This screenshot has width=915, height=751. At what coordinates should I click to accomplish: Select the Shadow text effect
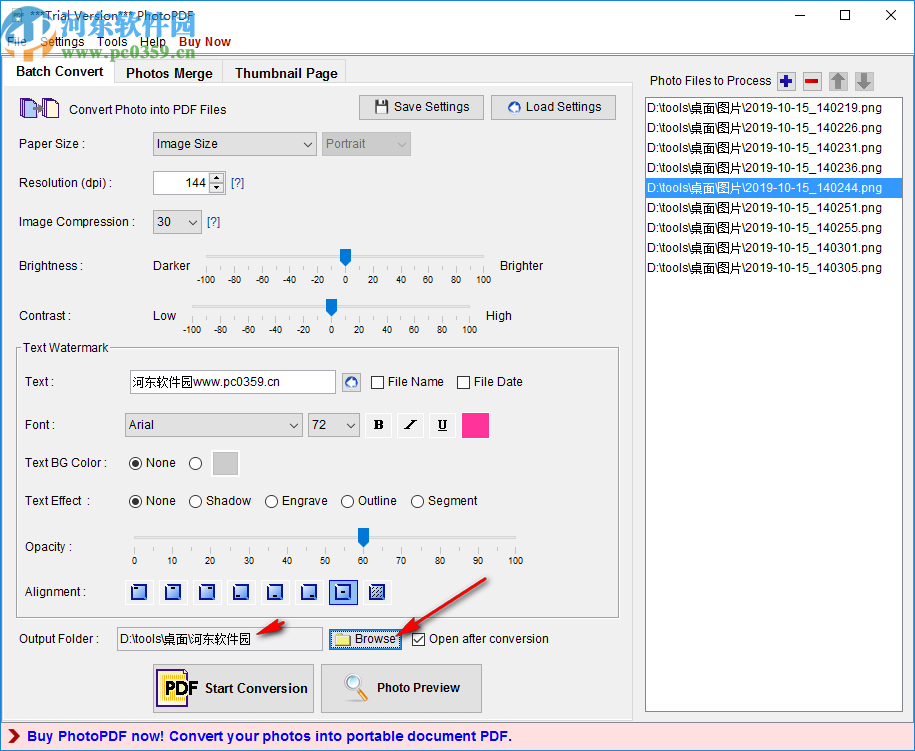[x=195, y=501]
